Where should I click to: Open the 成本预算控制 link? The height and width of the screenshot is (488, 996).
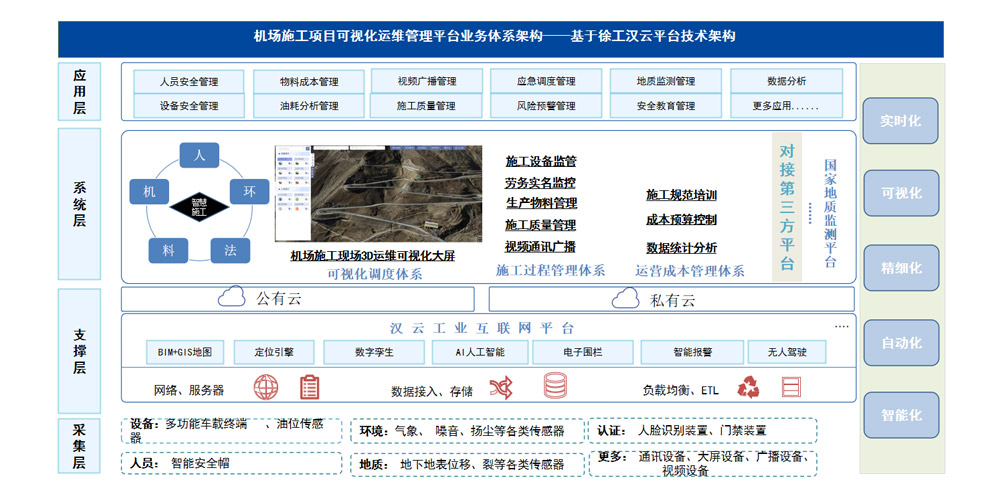click(681, 219)
